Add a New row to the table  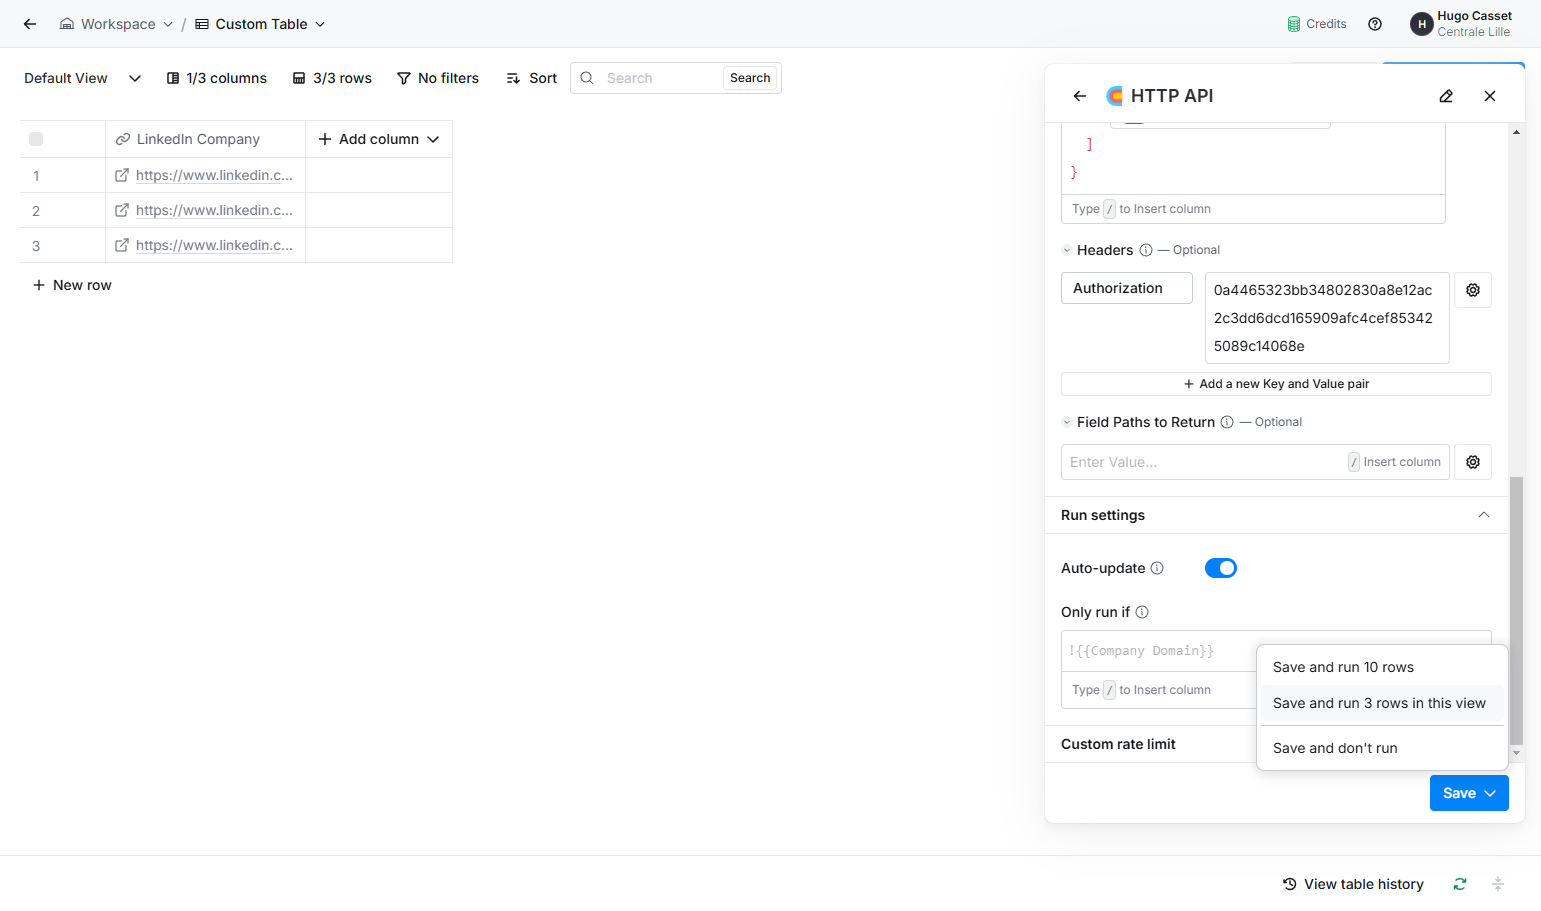click(x=72, y=285)
